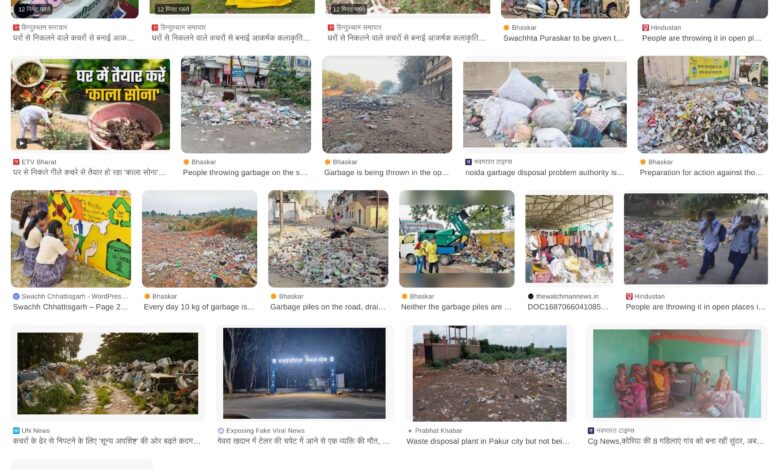Click the ETV Bharat source favicon
The width and height of the screenshot is (780, 470).
click(16, 162)
